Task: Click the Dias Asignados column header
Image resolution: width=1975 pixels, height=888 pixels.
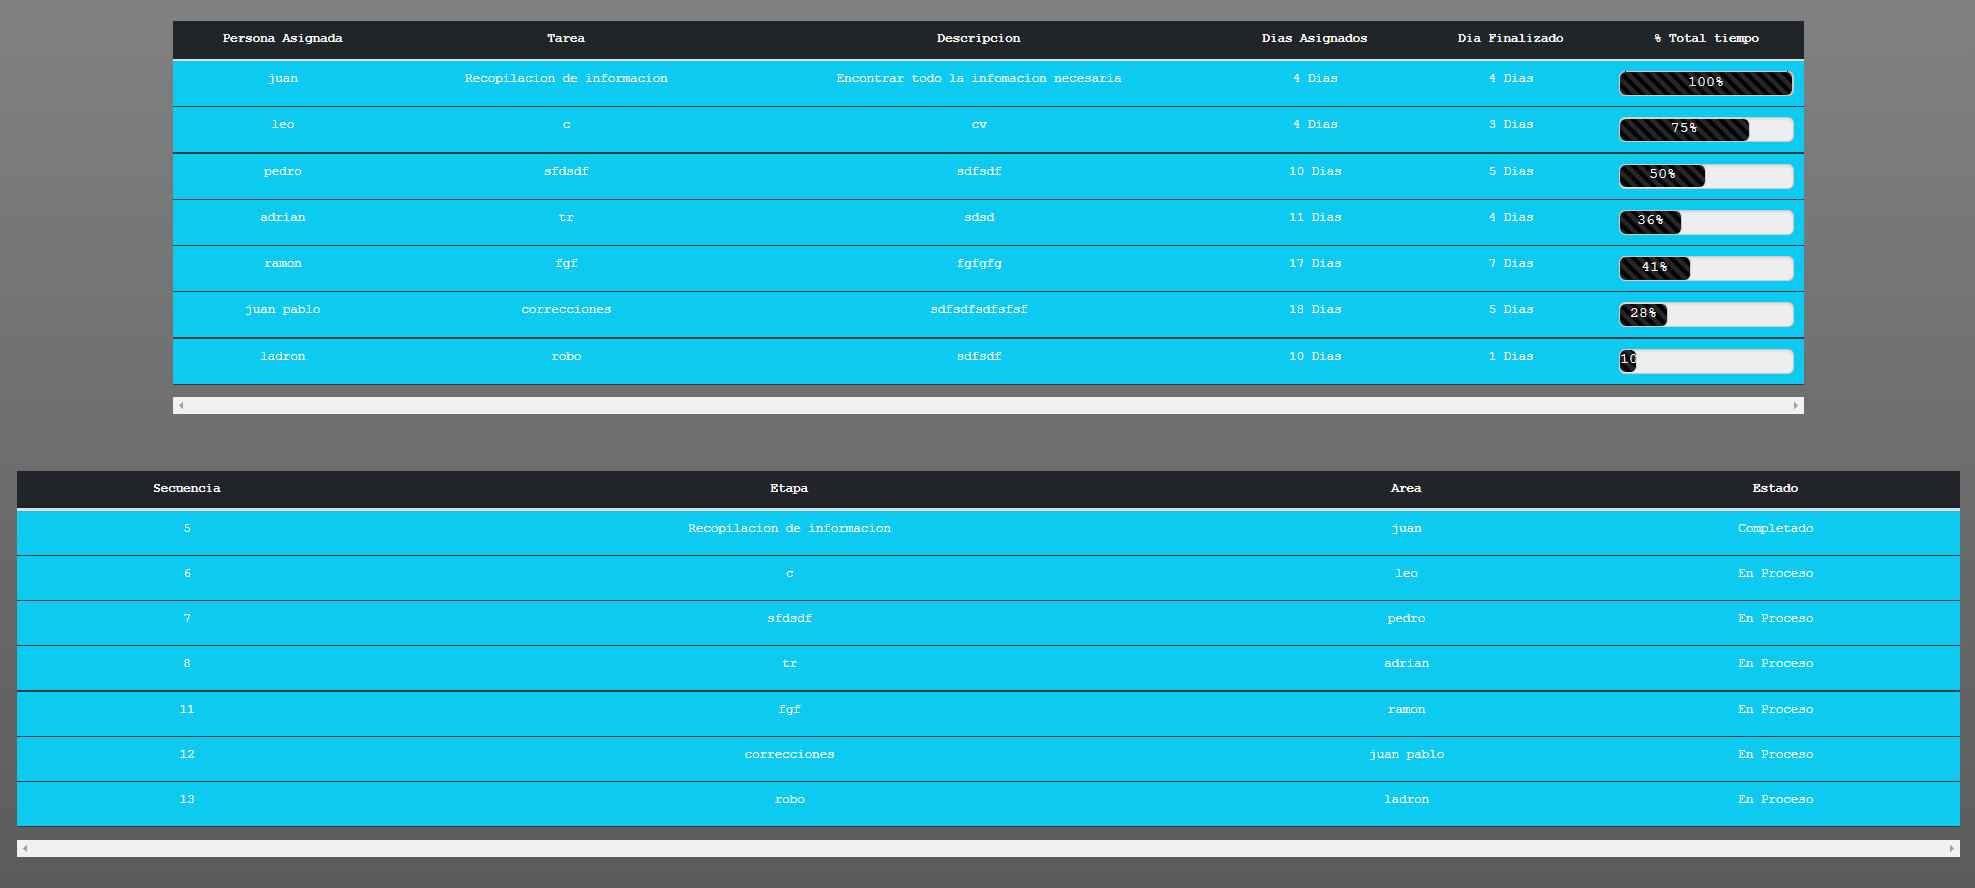Action: [x=1315, y=38]
